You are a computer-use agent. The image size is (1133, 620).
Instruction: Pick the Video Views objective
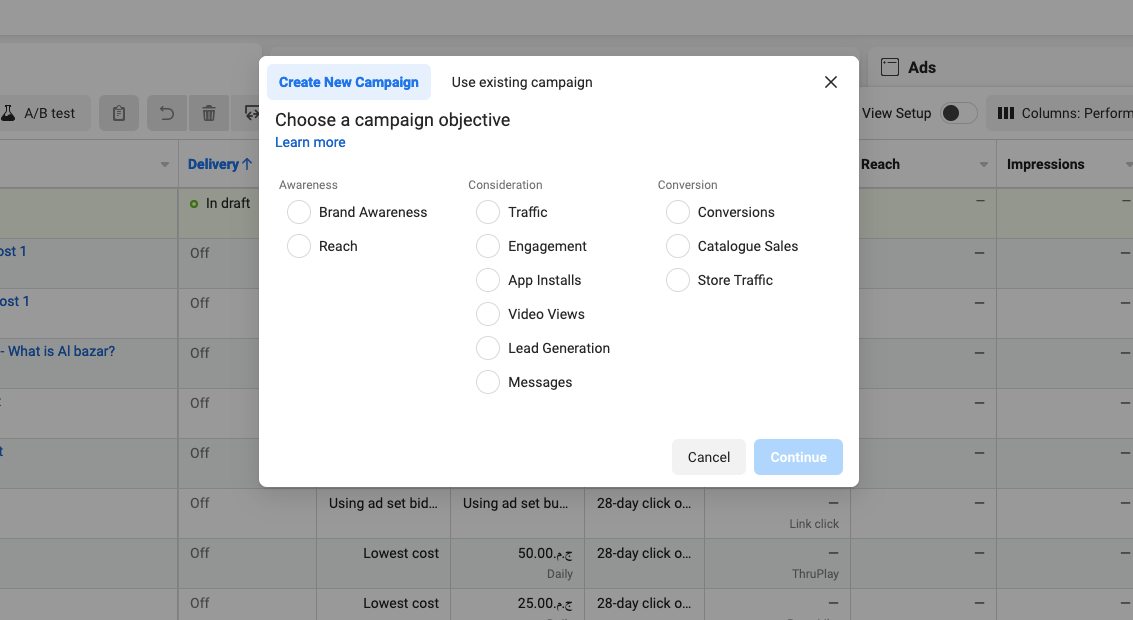[x=488, y=314]
